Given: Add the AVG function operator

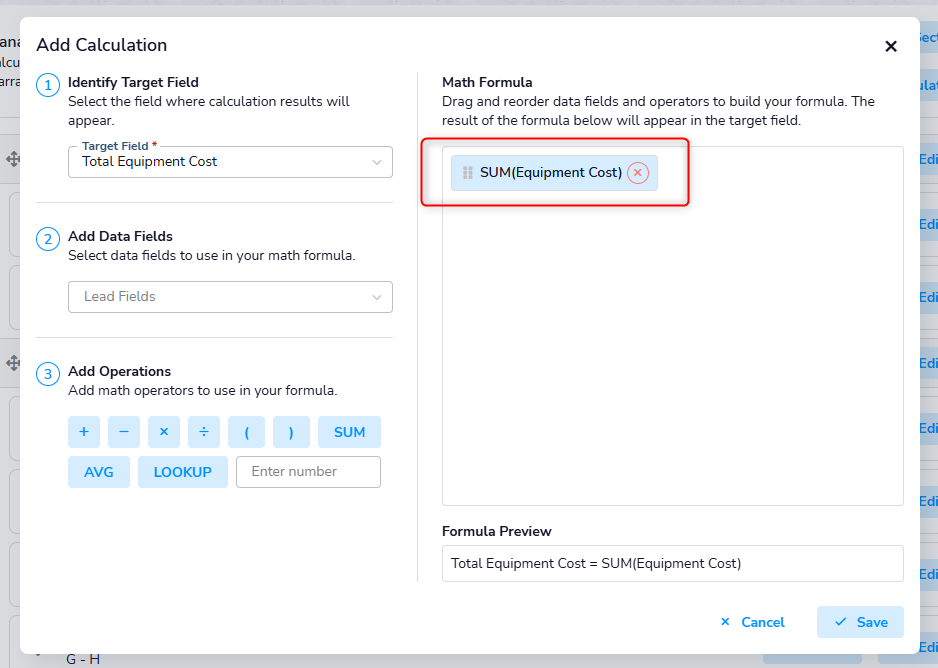Looking at the screenshot, I should tap(99, 472).
